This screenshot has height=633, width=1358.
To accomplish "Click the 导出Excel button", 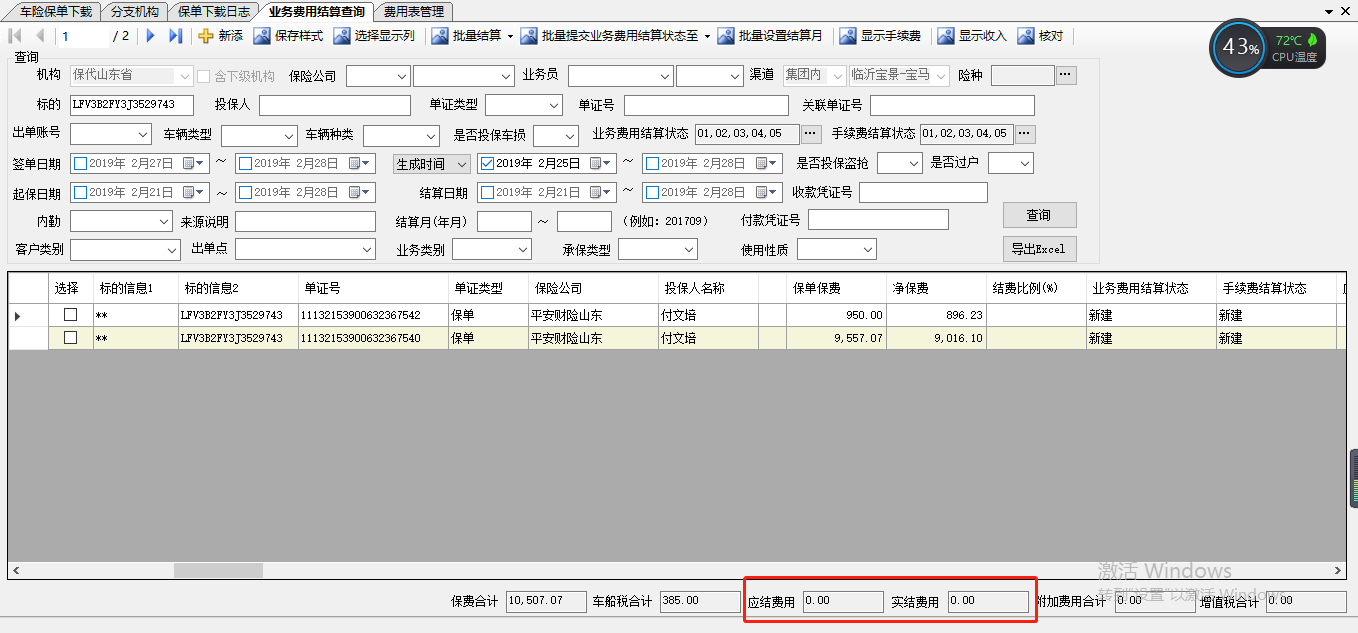I will tap(1039, 249).
